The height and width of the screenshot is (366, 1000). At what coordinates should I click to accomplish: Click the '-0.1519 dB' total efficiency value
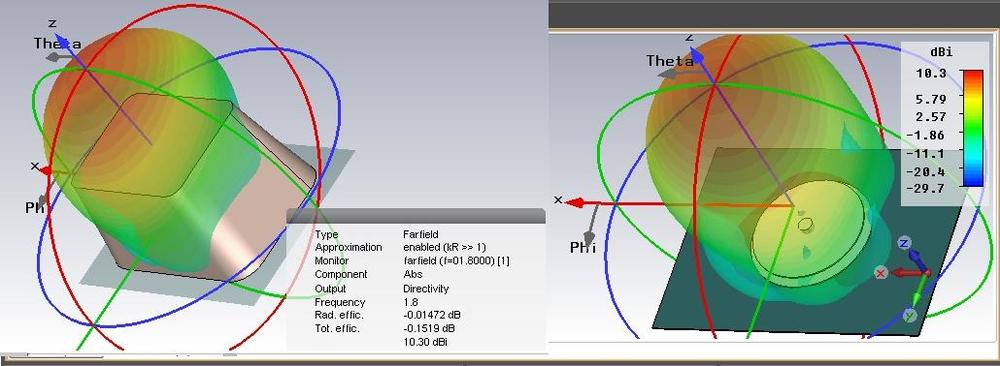[429, 329]
